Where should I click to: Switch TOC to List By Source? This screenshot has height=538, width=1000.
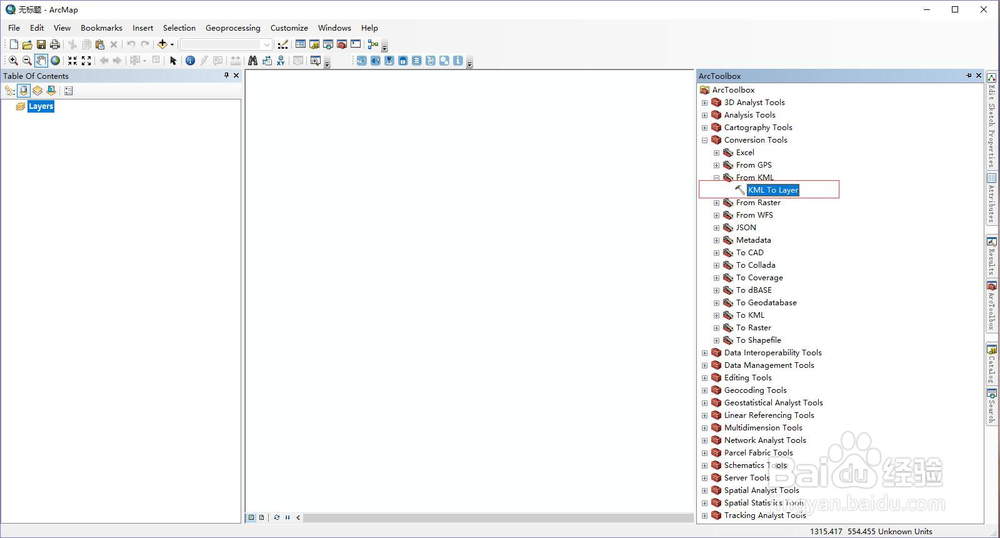pos(24,91)
